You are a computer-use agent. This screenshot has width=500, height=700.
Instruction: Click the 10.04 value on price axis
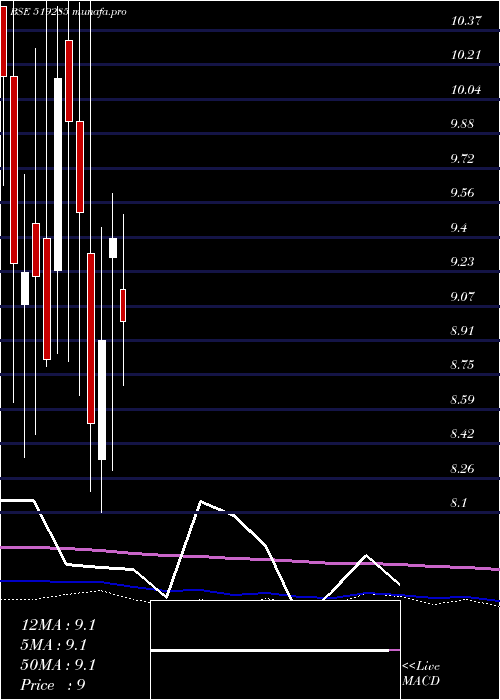click(466, 90)
